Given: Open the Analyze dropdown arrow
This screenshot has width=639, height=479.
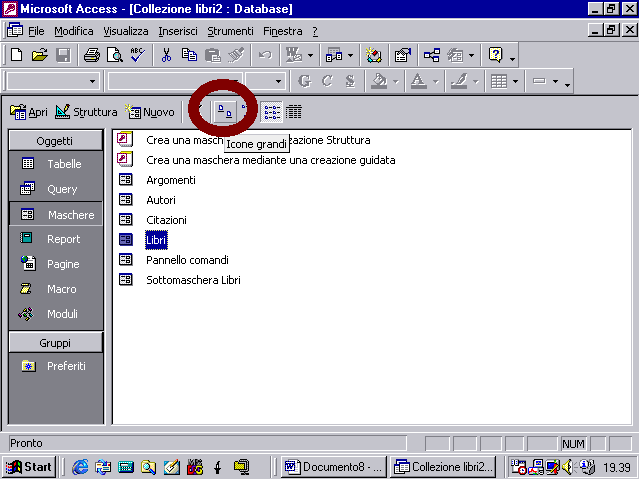Looking at the screenshot, I should 350,55.
